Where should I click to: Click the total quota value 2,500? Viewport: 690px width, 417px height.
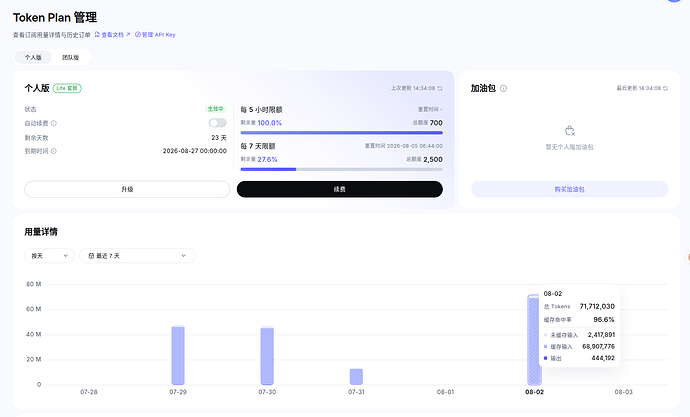(x=433, y=160)
